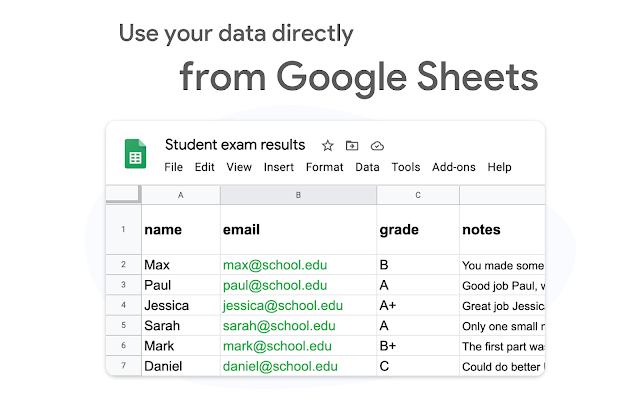Click the note 'The first part wa'
640x400 pixels.
(x=502, y=346)
